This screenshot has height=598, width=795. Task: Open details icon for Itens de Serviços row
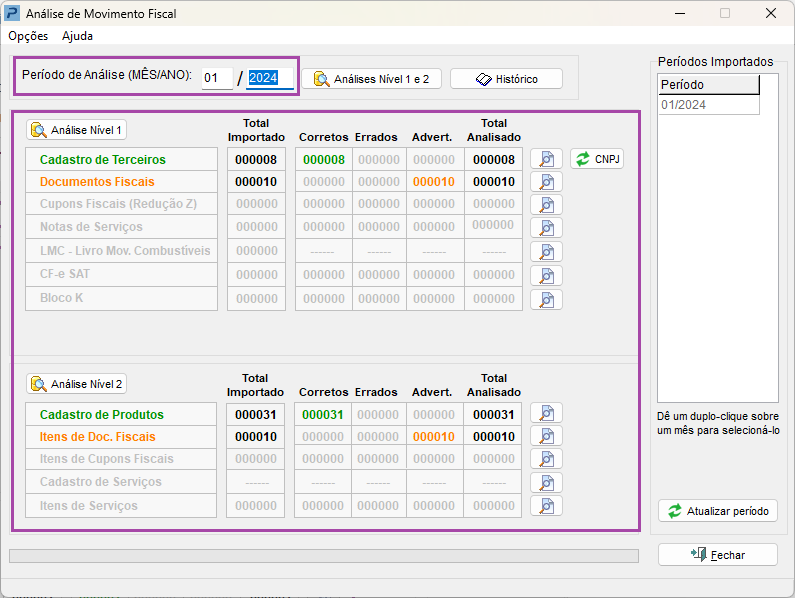pos(546,505)
